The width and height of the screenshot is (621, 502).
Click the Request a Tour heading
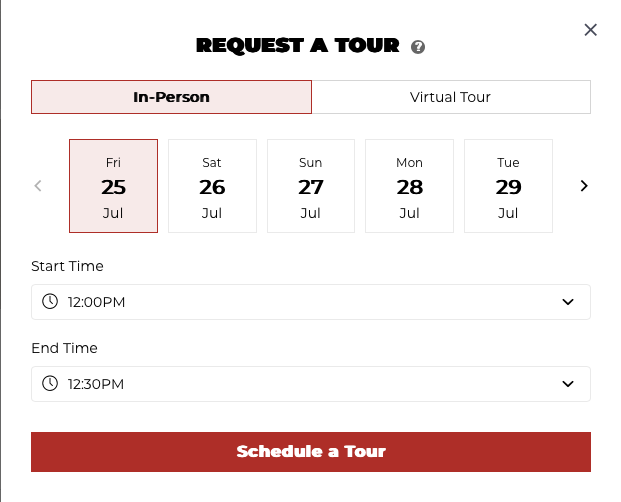(298, 46)
